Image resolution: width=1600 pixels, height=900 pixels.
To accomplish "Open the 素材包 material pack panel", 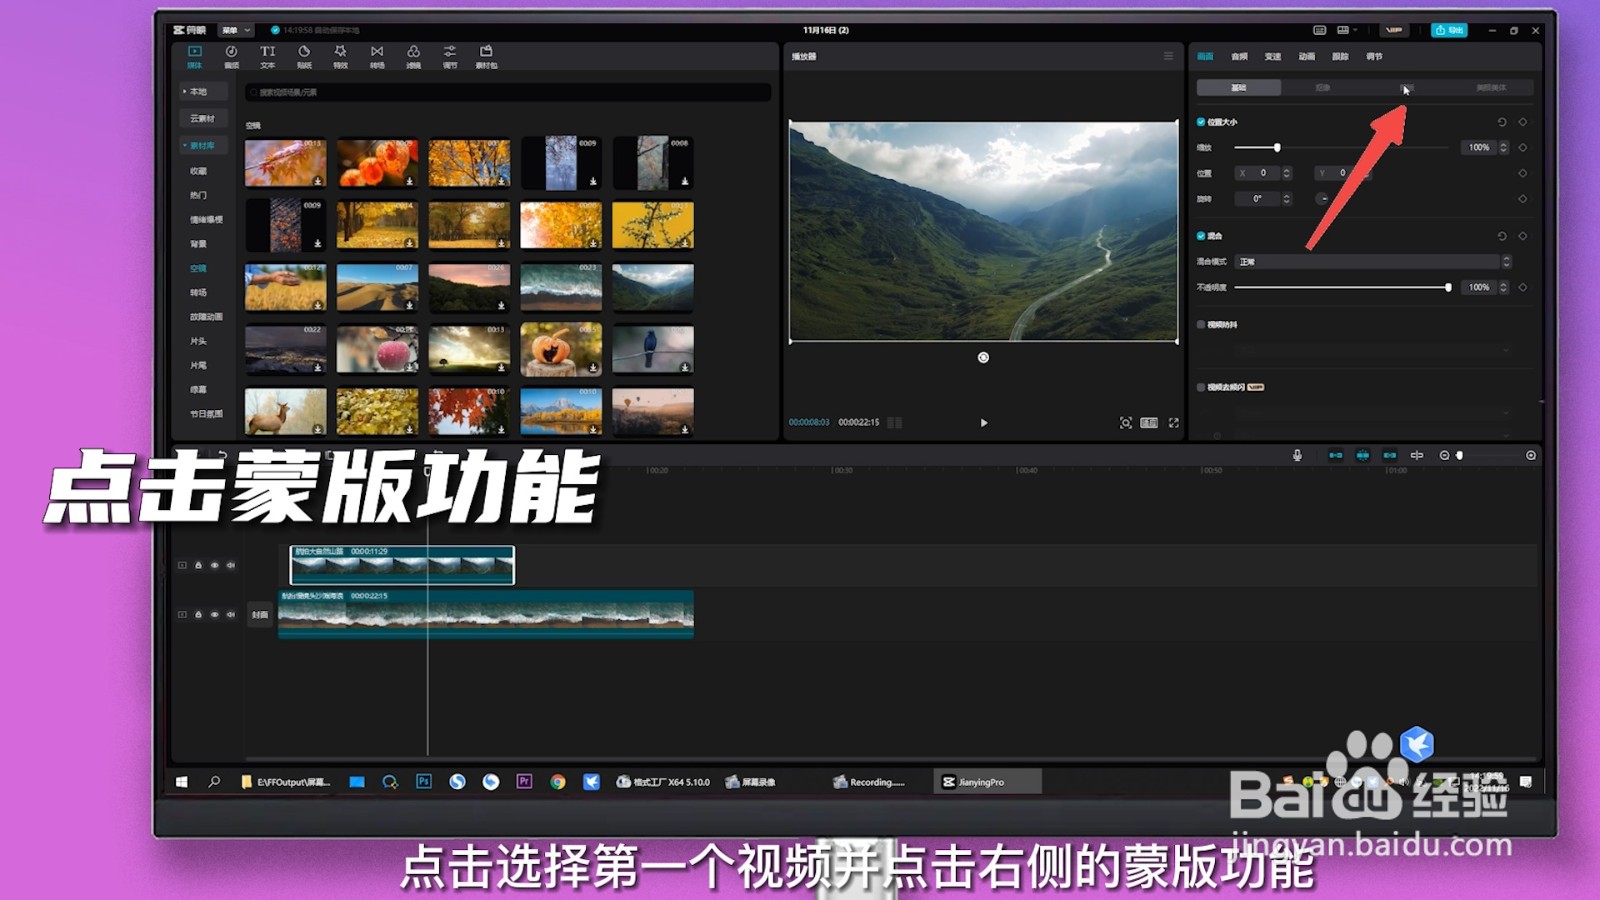I will [x=486, y=55].
